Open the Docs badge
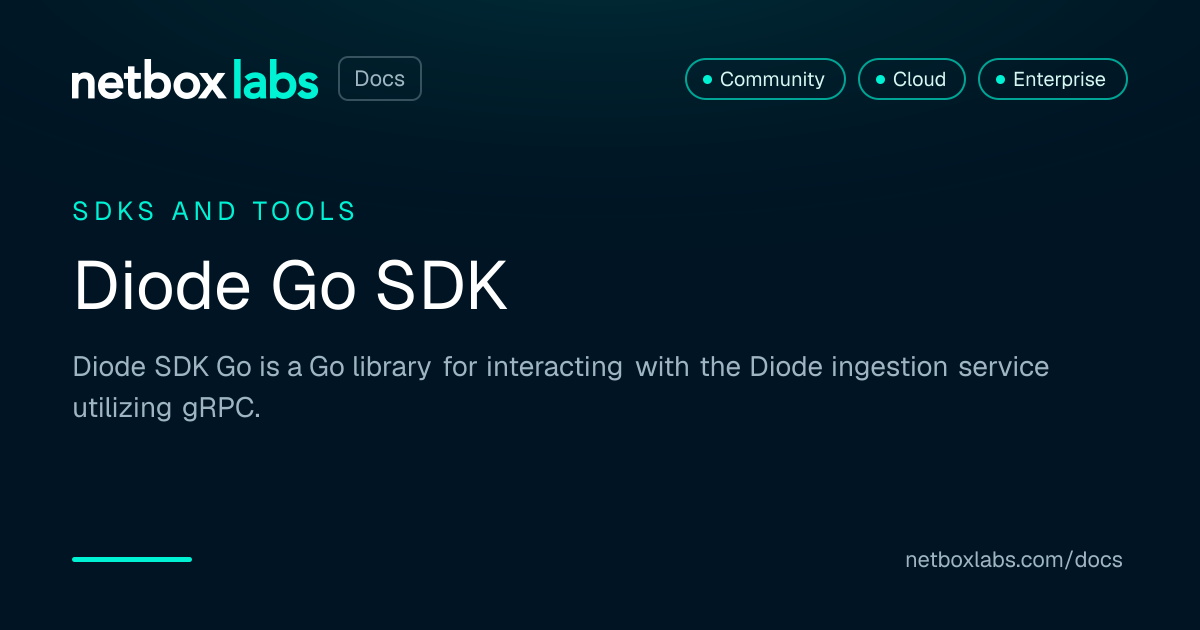The height and width of the screenshot is (630, 1200). [380, 79]
